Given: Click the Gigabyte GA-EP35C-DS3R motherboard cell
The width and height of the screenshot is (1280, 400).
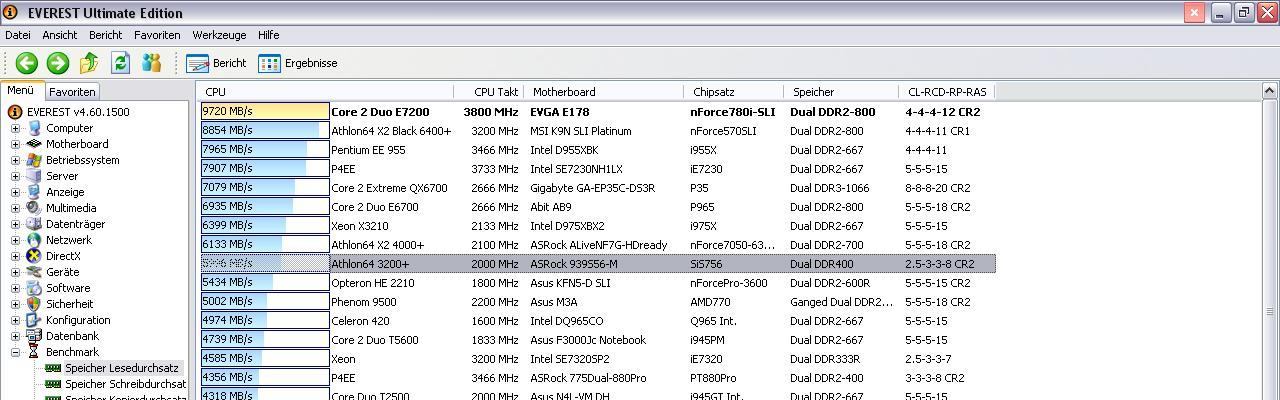Looking at the screenshot, I should point(592,188).
